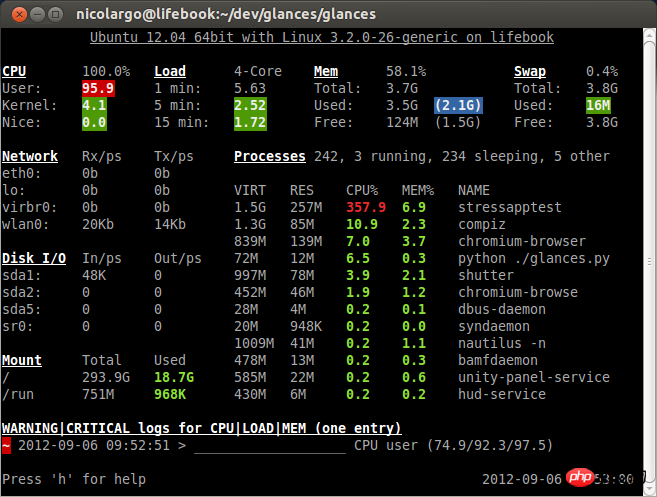Select the wlan0 14Kb transmit rate
This screenshot has height=497, width=657.
[x=170, y=224]
